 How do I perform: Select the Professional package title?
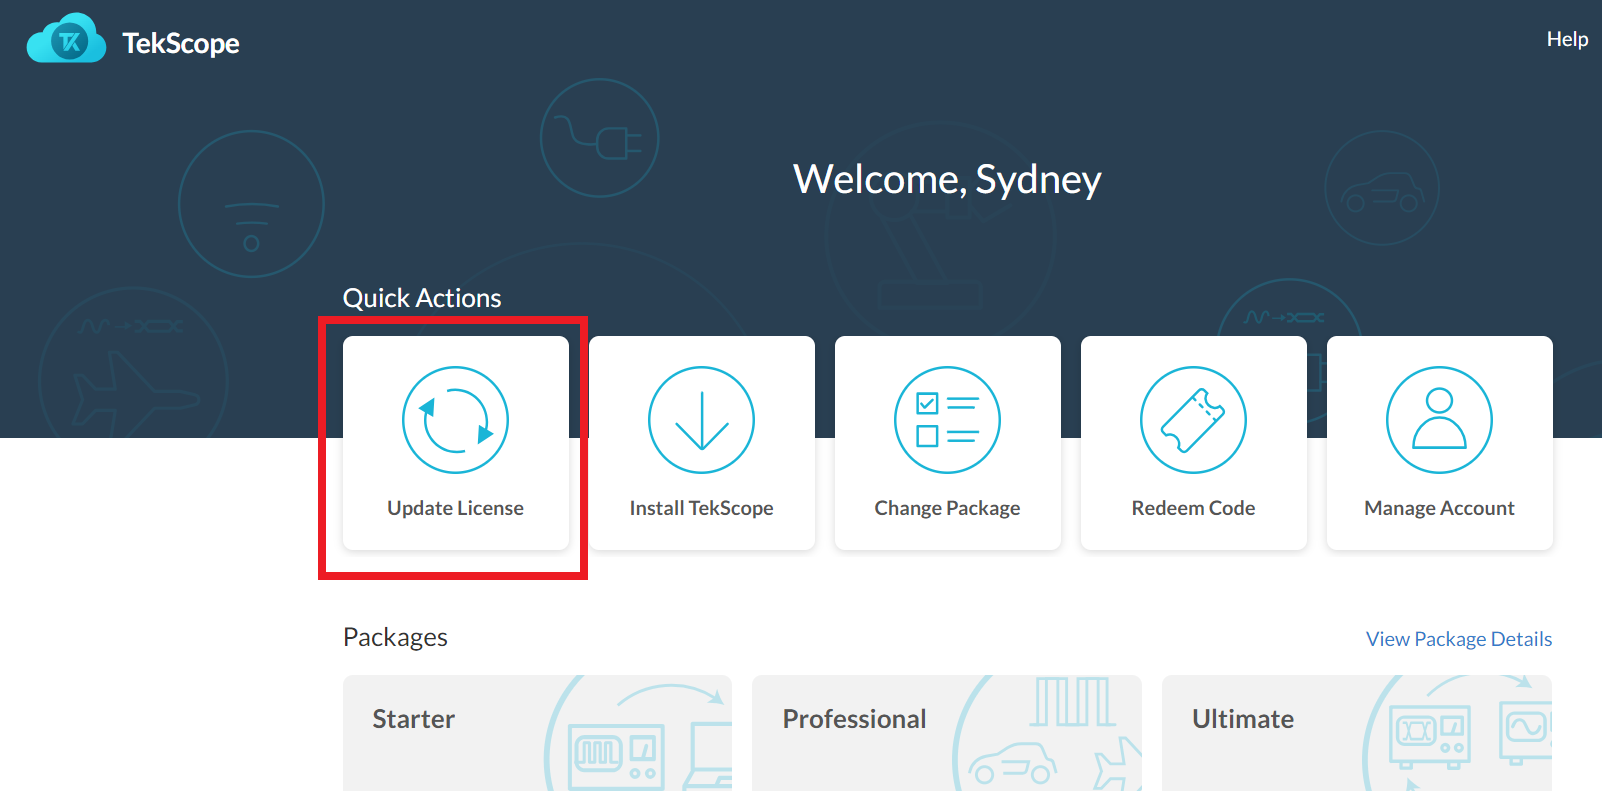(854, 719)
